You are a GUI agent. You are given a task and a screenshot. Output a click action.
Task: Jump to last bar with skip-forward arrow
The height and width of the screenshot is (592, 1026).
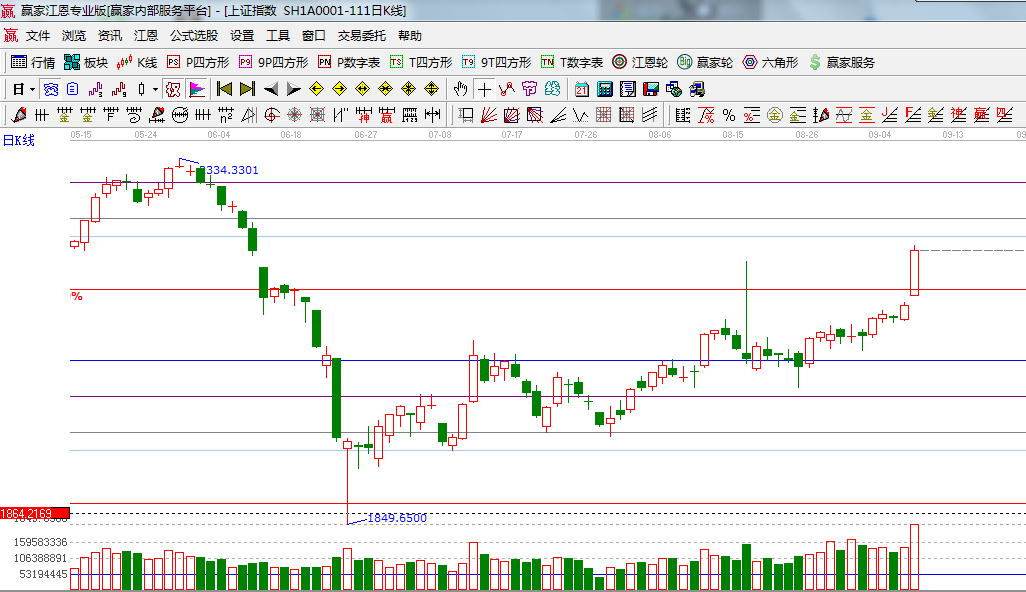(x=247, y=89)
